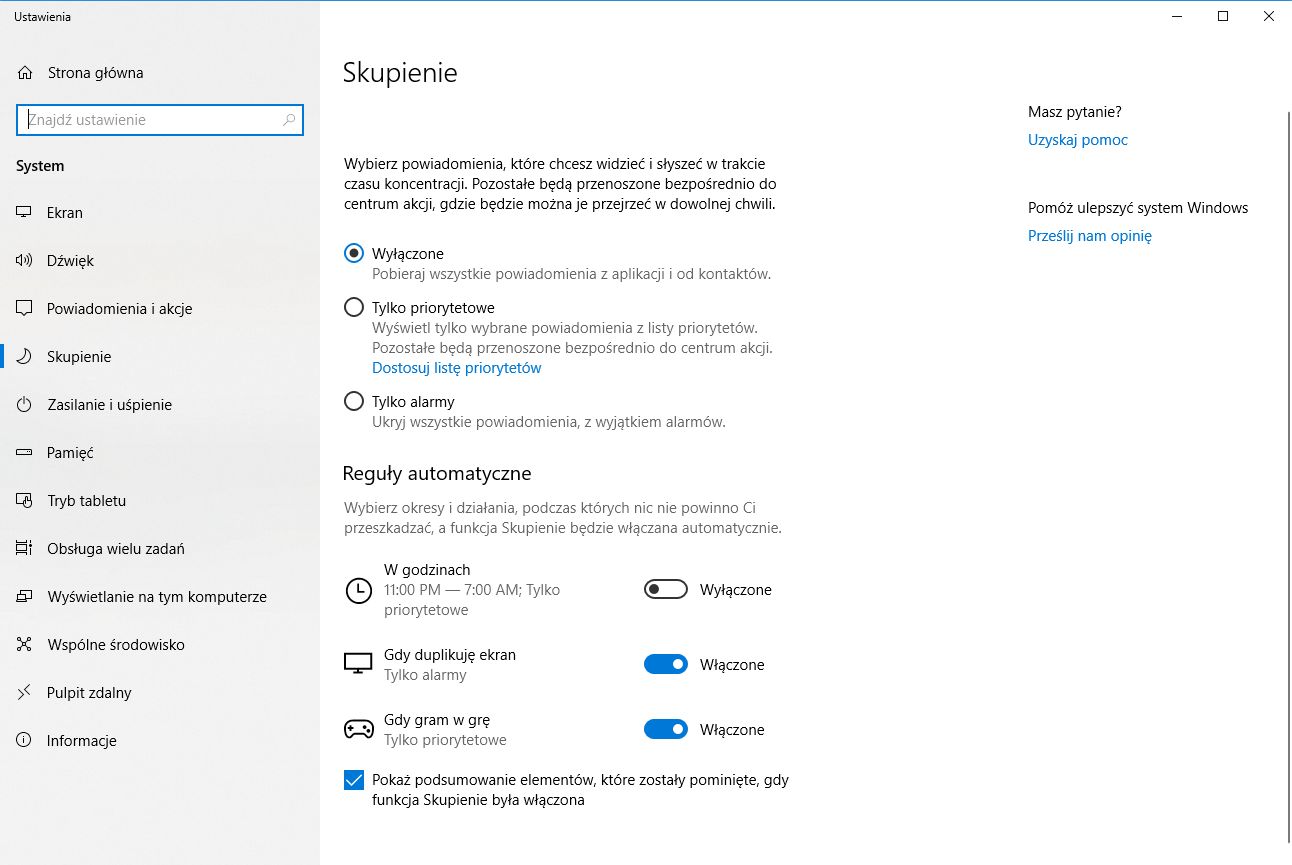Image resolution: width=1292 pixels, height=865 pixels.
Task: Enable the W godzinach toggle switch
Action: point(666,590)
